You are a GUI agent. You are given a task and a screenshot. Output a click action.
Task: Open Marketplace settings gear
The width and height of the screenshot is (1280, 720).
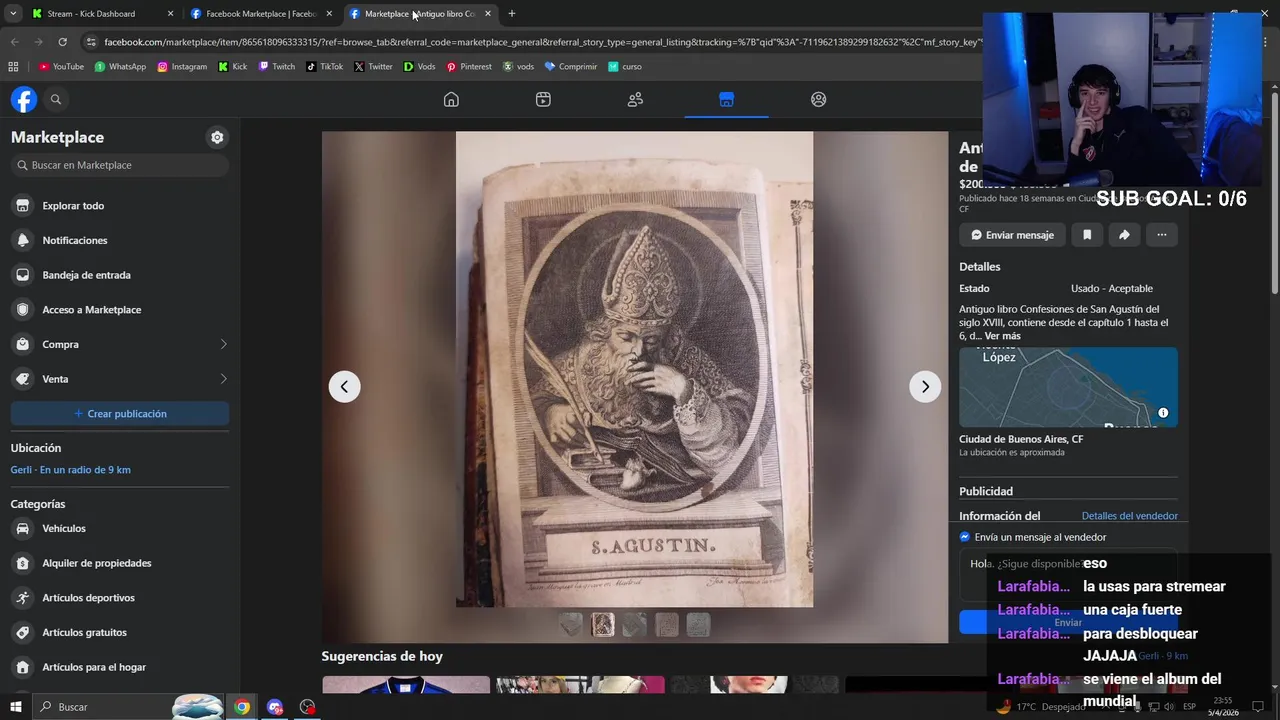coord(217,137)
